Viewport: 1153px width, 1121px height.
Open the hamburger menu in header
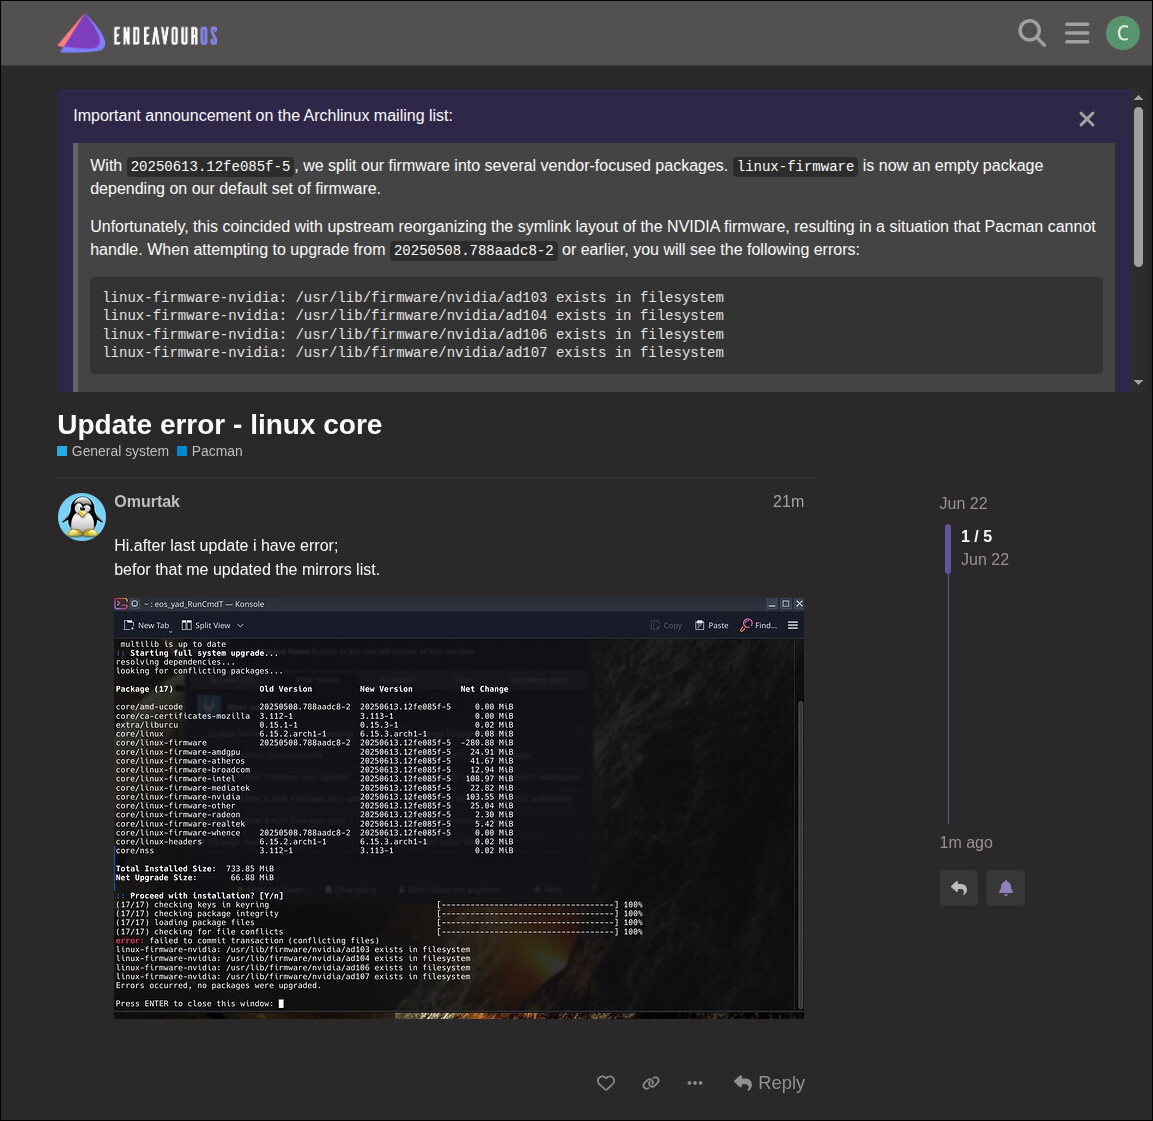pyautogui.click(x=1077, y=33)
